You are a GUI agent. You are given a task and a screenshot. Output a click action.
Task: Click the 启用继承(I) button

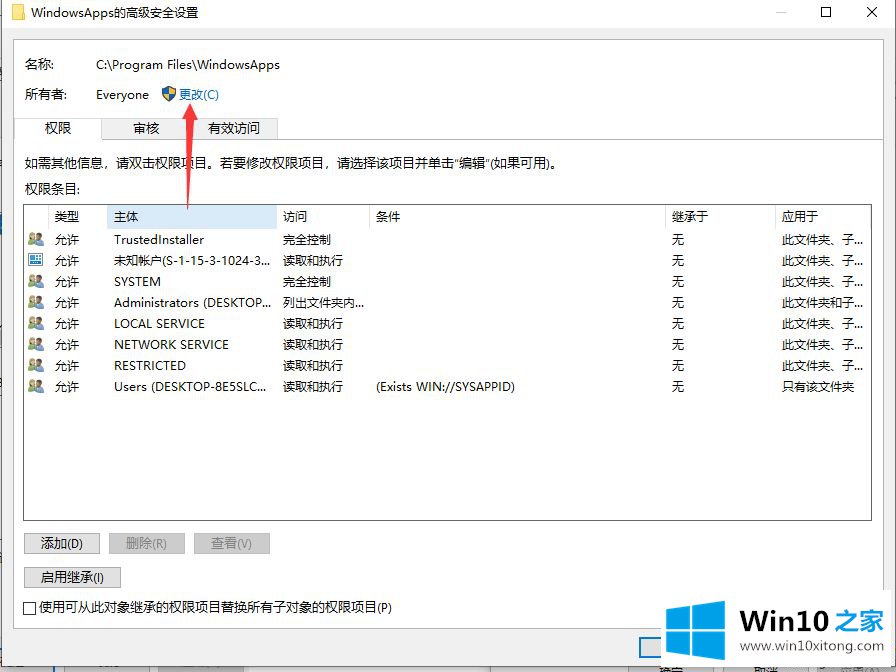coord(72,577)
